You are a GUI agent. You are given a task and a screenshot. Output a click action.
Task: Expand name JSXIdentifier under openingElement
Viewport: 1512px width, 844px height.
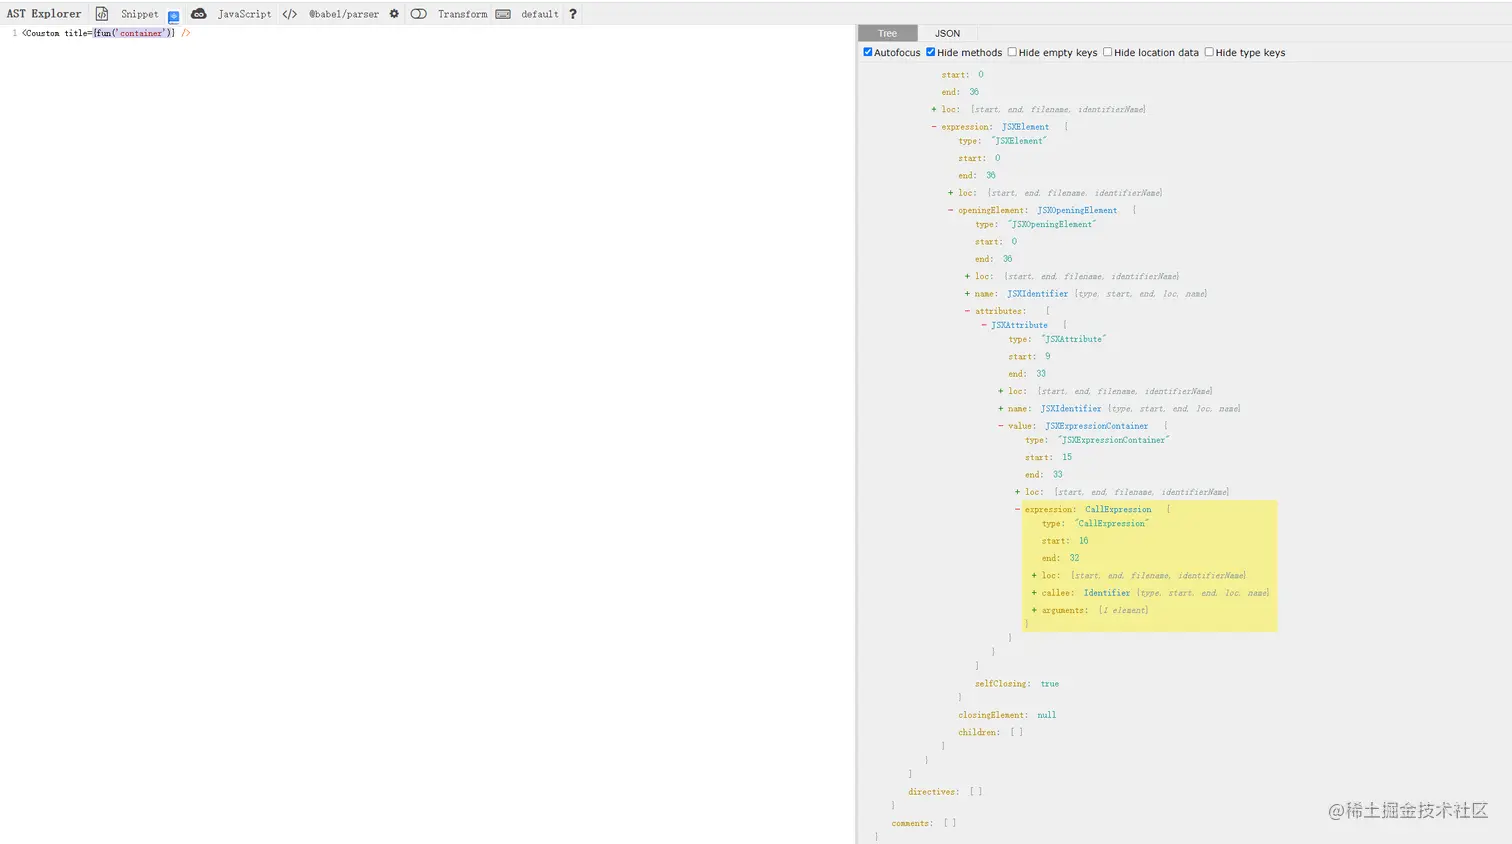pos(967,294)
